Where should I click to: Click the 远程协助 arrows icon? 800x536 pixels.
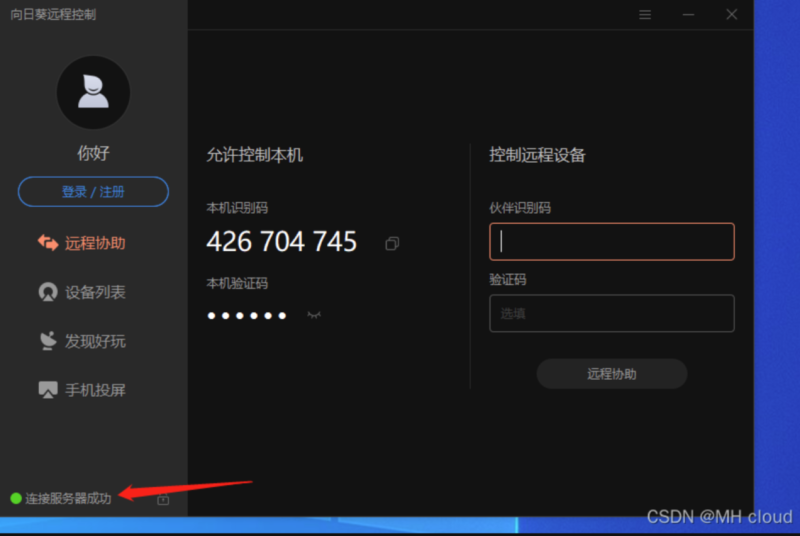(x=48, y=243)
